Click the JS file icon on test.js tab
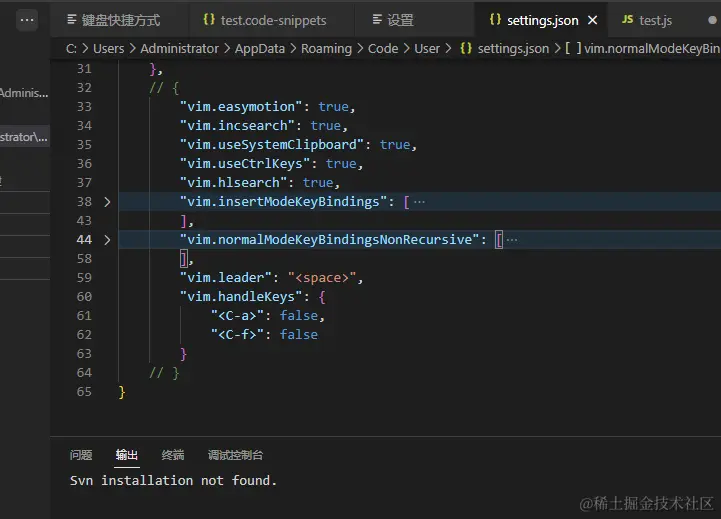Screen dimensions: 721x519 [627, 19]
